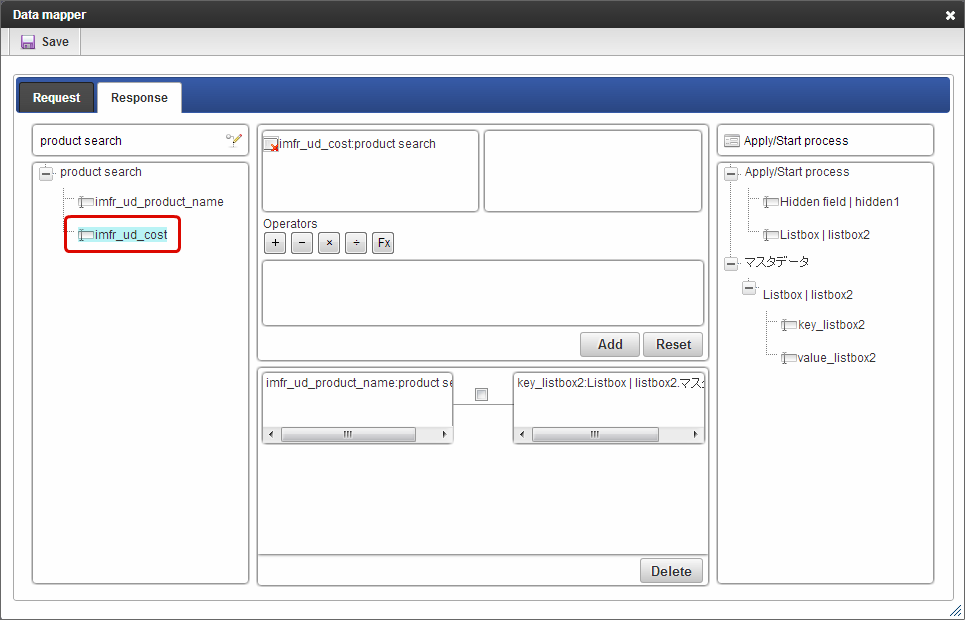Click the Apply/Start process form icon in header
The height and width of the screenshot is (620, 965).
tap(732, 141)
